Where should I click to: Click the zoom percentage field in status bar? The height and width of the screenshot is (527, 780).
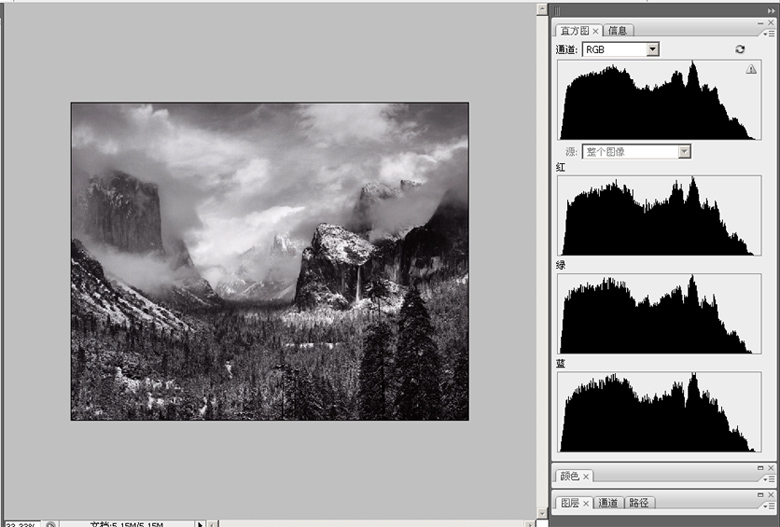(20, 523)
